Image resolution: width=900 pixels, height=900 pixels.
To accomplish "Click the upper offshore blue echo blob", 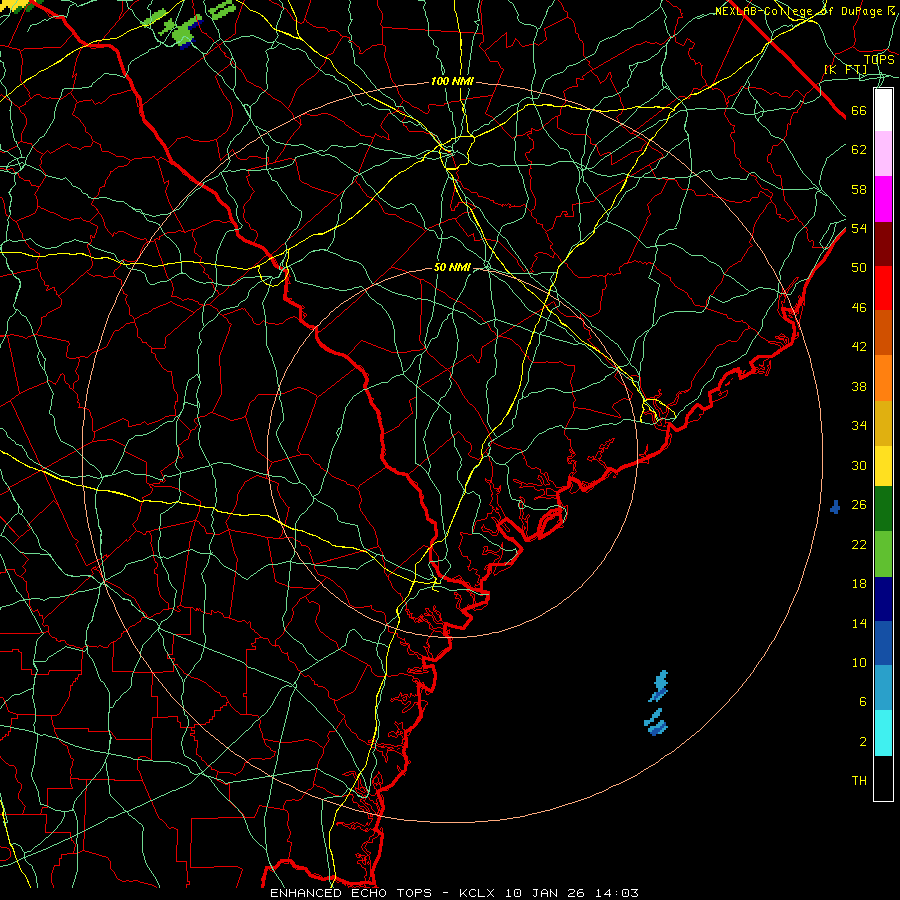I will tap(659, 686).
